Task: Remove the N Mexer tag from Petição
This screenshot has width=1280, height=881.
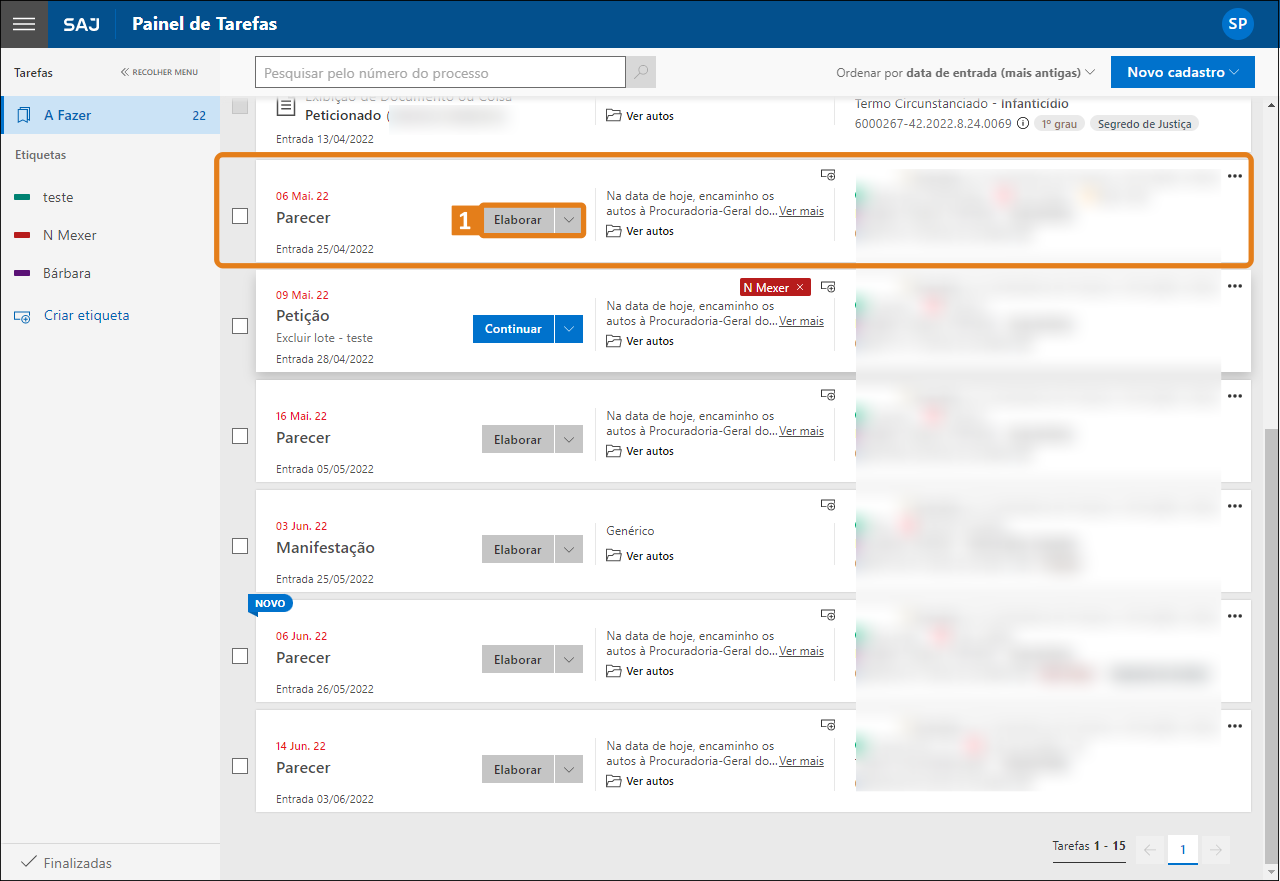Action: (x=799, y=287)
